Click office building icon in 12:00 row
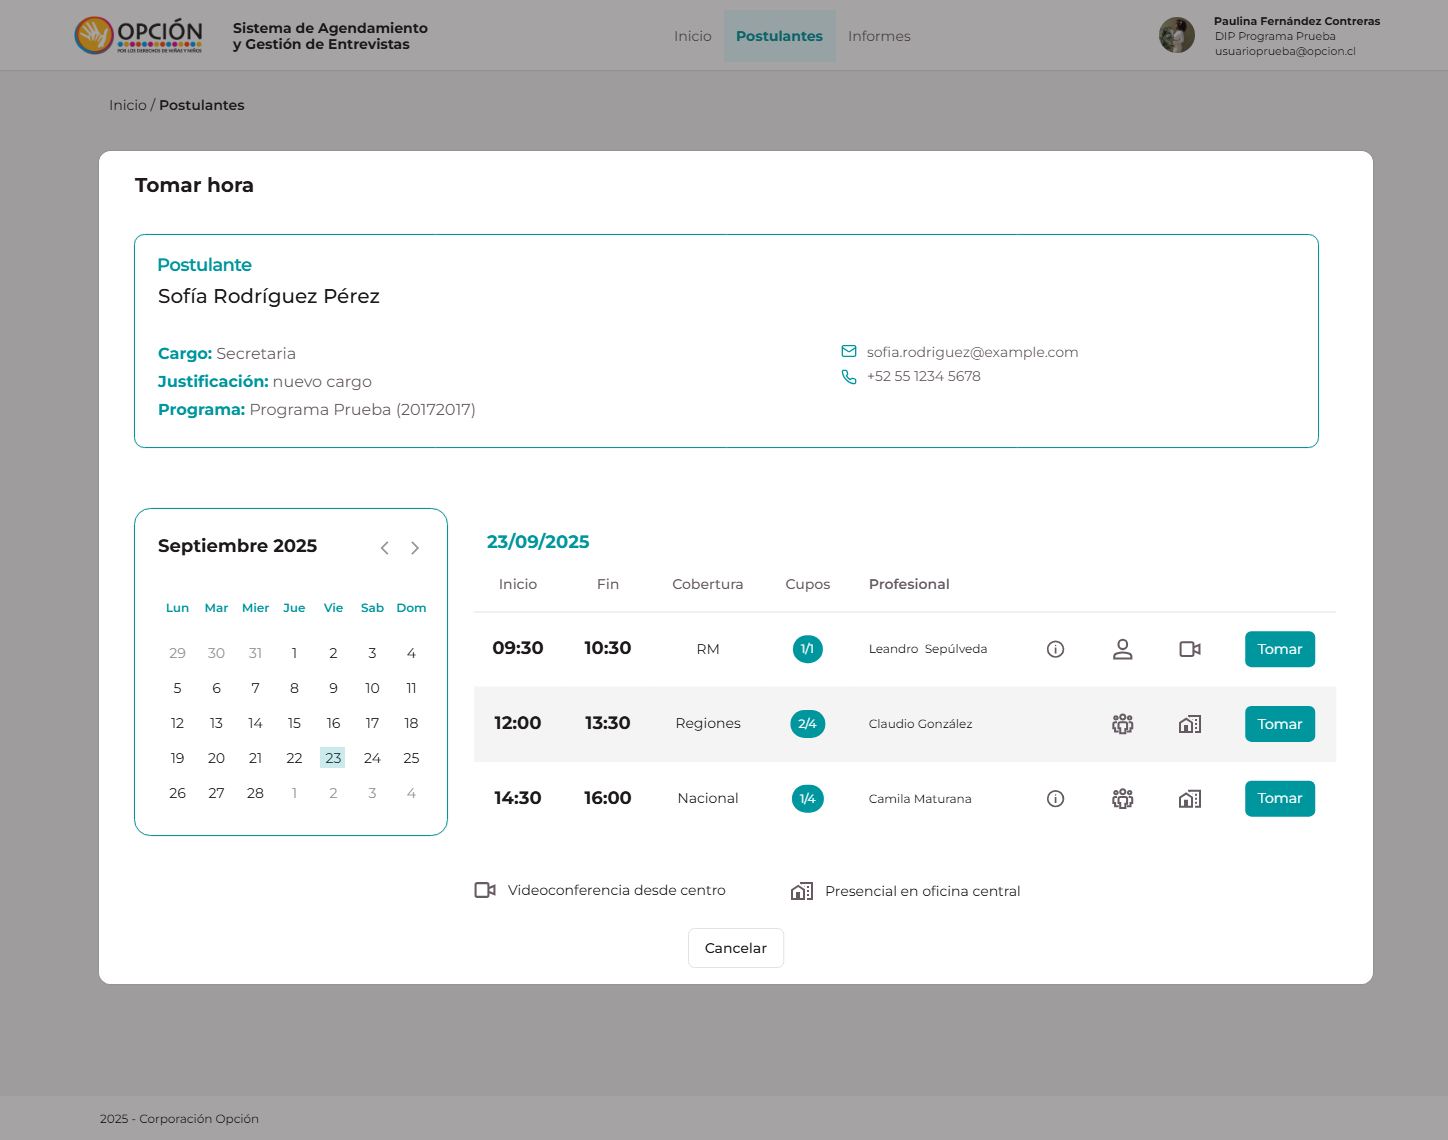The height and width of the screenshot is (1140, 1448). 1189,724
